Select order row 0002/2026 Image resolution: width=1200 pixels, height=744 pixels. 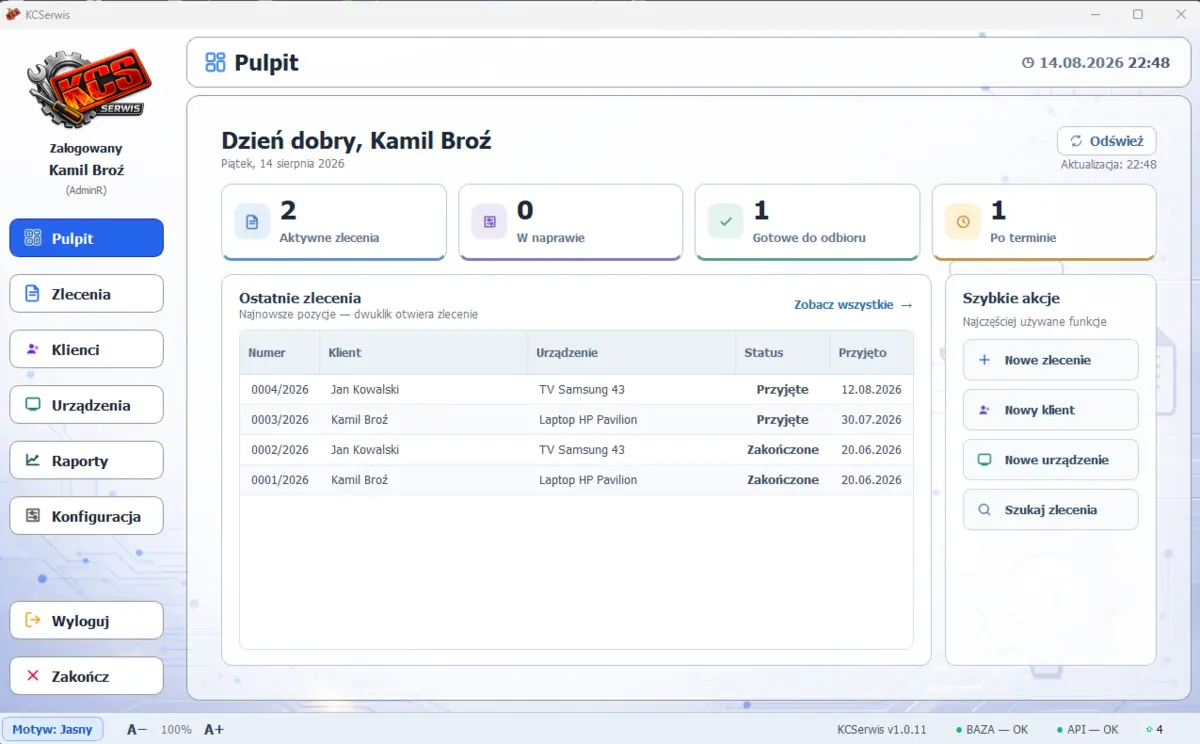576,450
